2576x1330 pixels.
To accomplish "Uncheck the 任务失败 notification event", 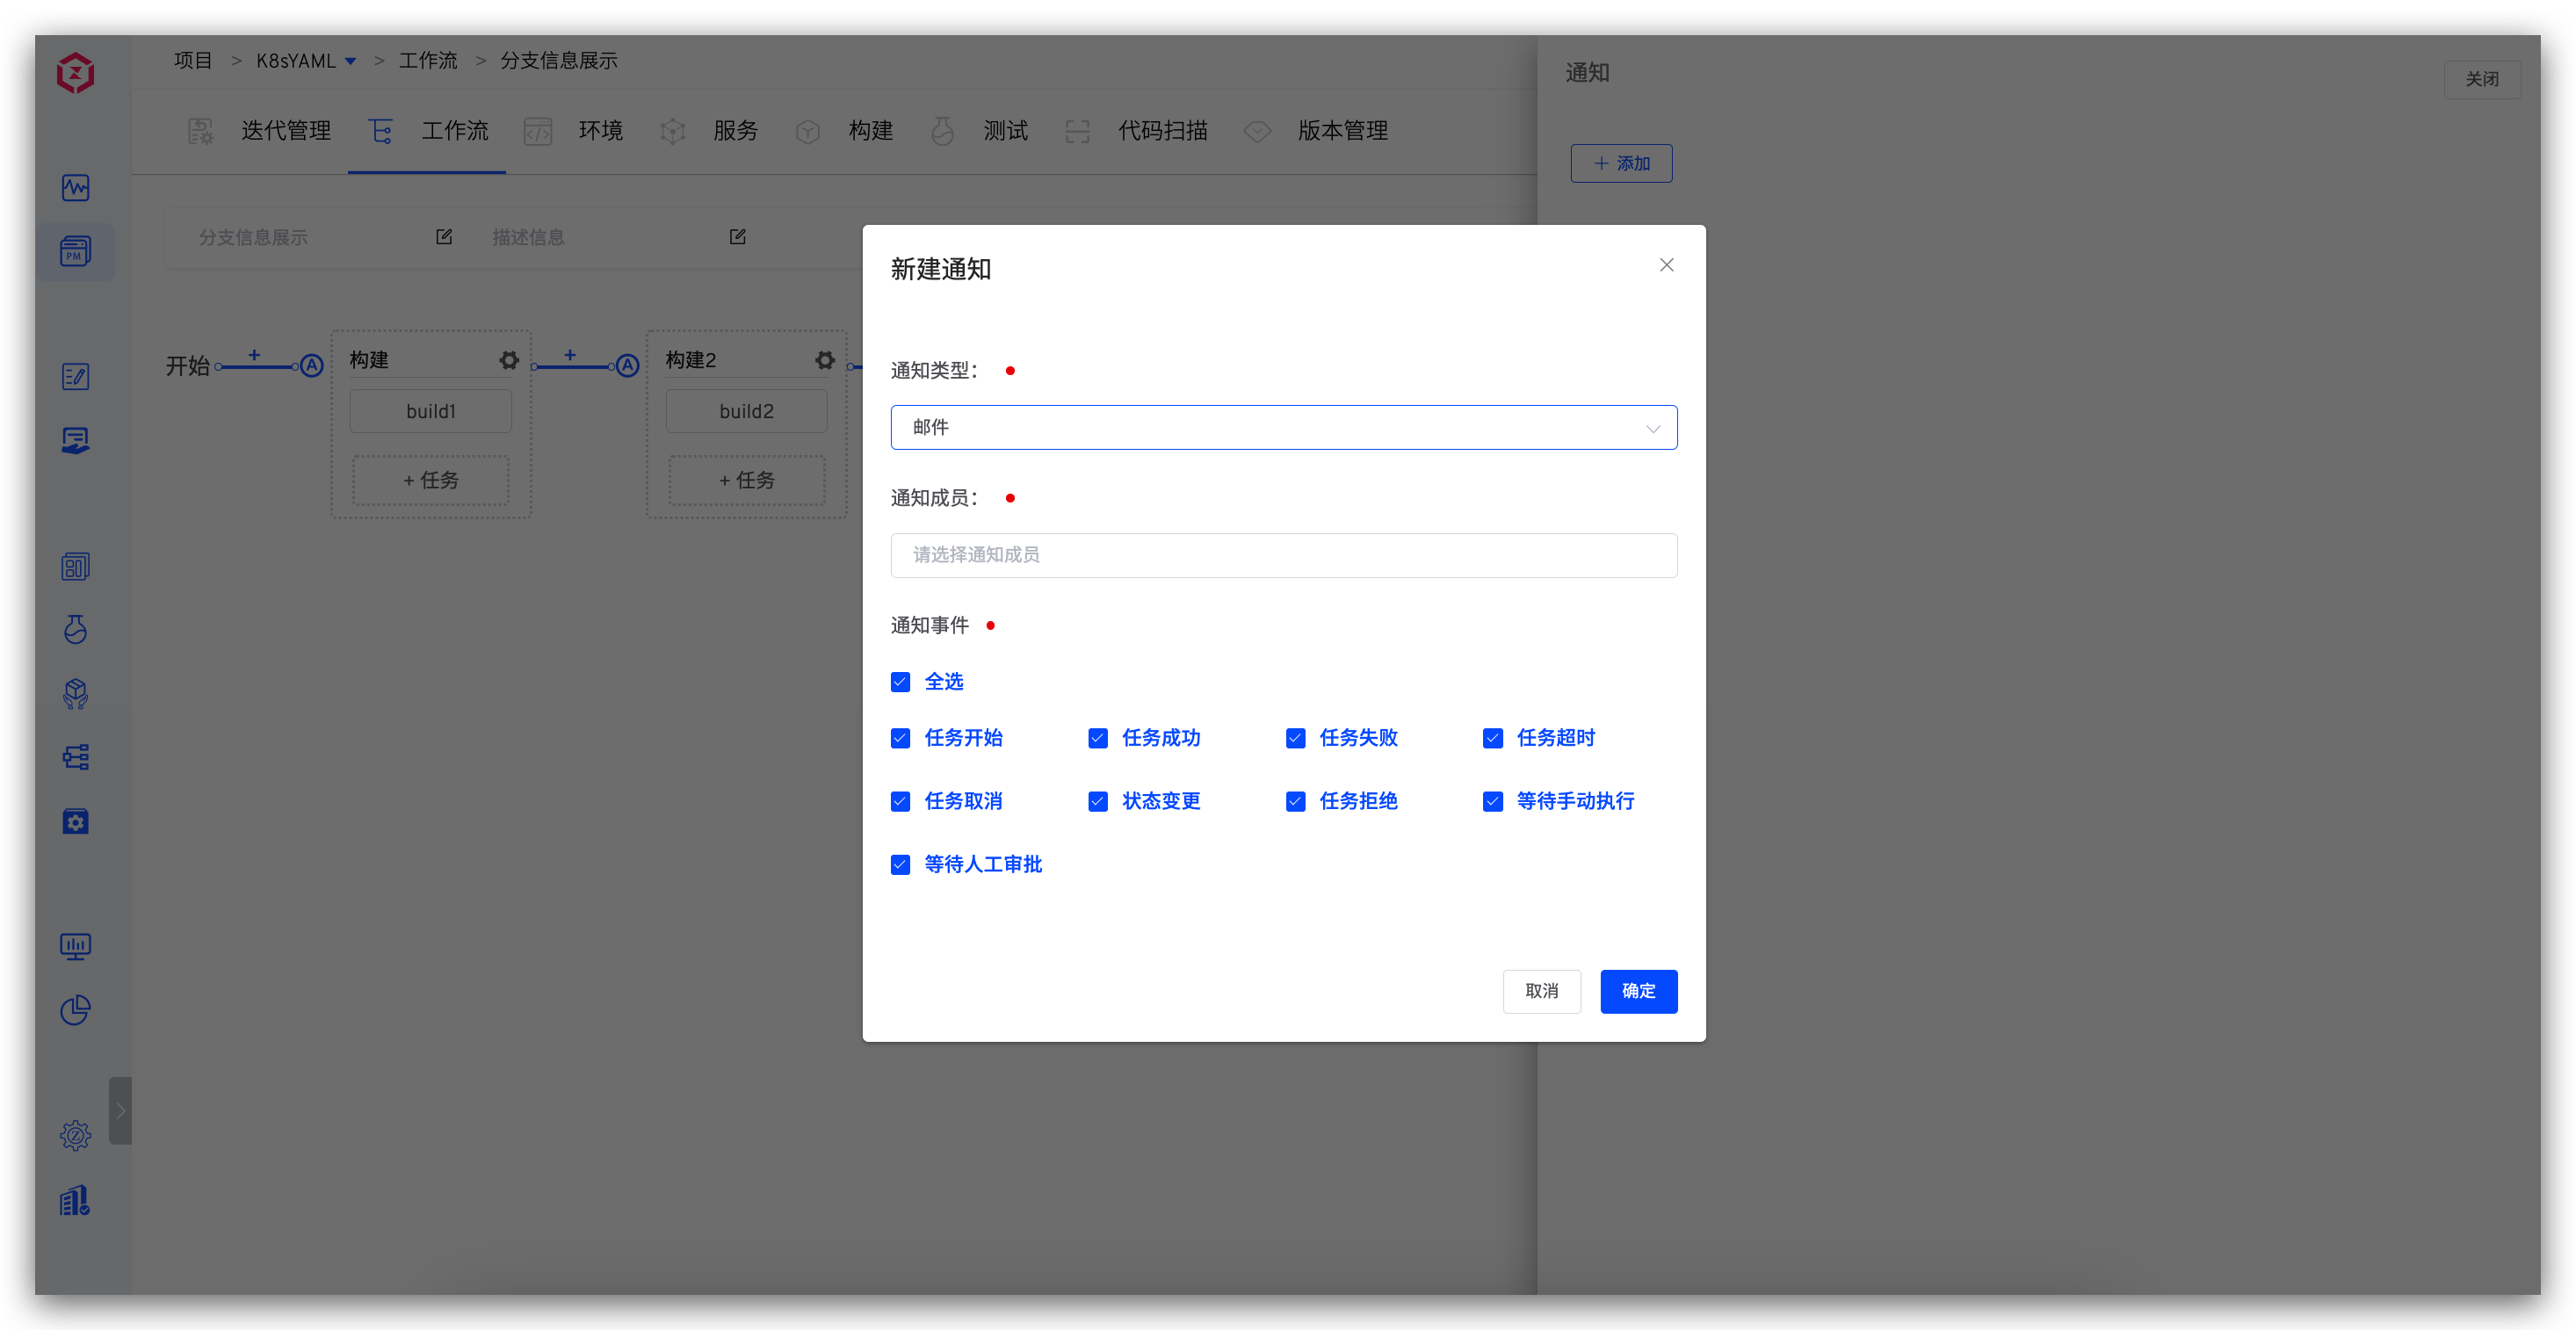I will click(1295, 738).
